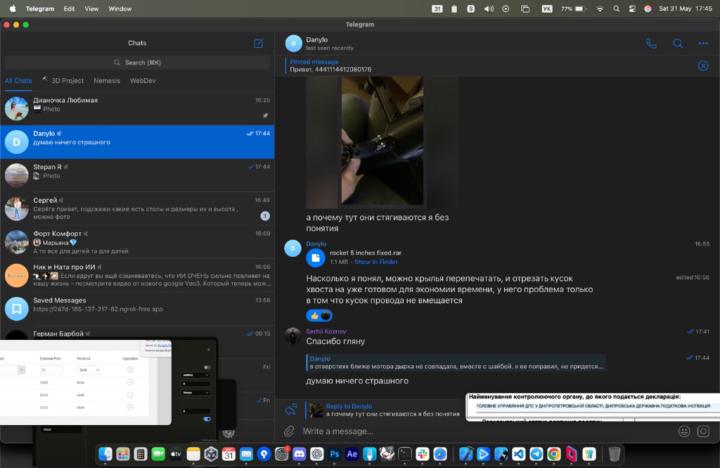Open the video thumbnail in the chat
Screen dimensions: 720x468
382,141
